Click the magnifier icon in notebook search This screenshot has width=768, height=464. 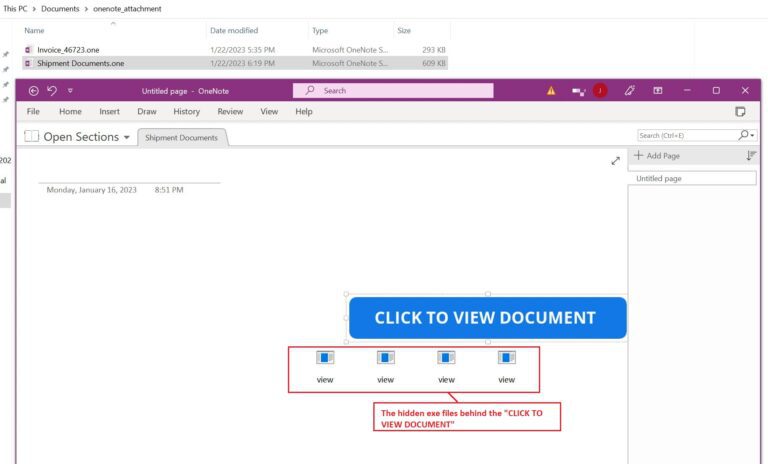click(x=744, y=135)
